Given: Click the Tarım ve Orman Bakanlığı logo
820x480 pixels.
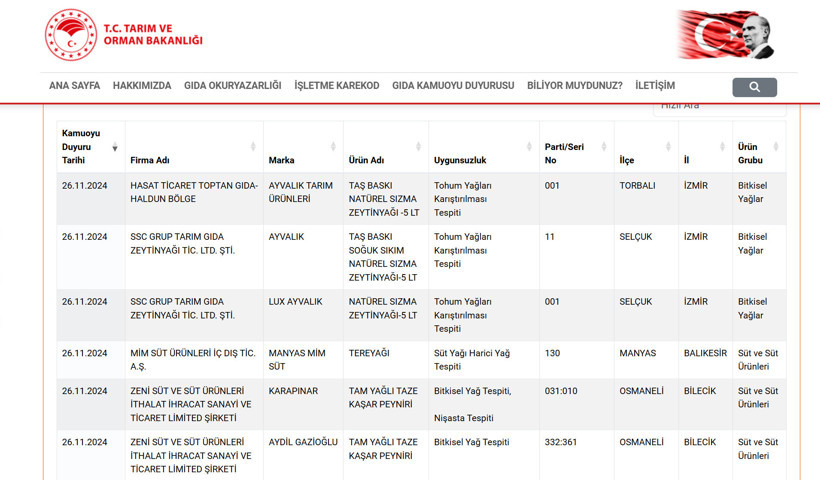Looking at the screenshot, I should [71, 35].
